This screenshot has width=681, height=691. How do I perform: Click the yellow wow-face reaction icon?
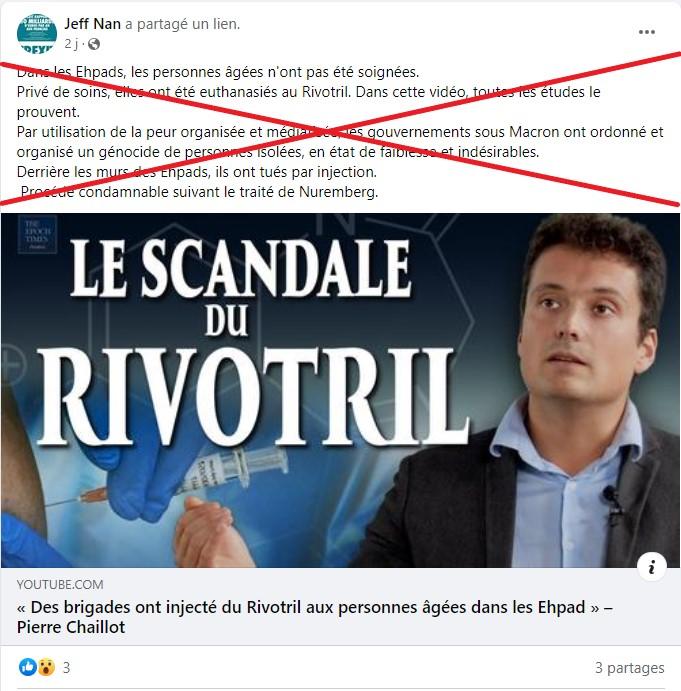click(46, 667)
